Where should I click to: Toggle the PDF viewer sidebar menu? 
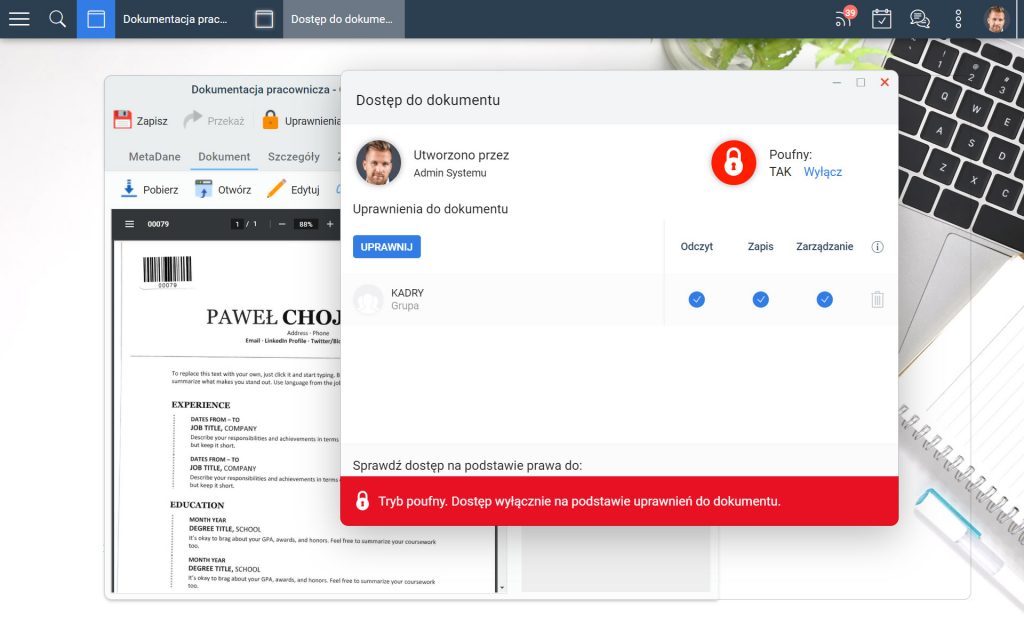[129, 224]
